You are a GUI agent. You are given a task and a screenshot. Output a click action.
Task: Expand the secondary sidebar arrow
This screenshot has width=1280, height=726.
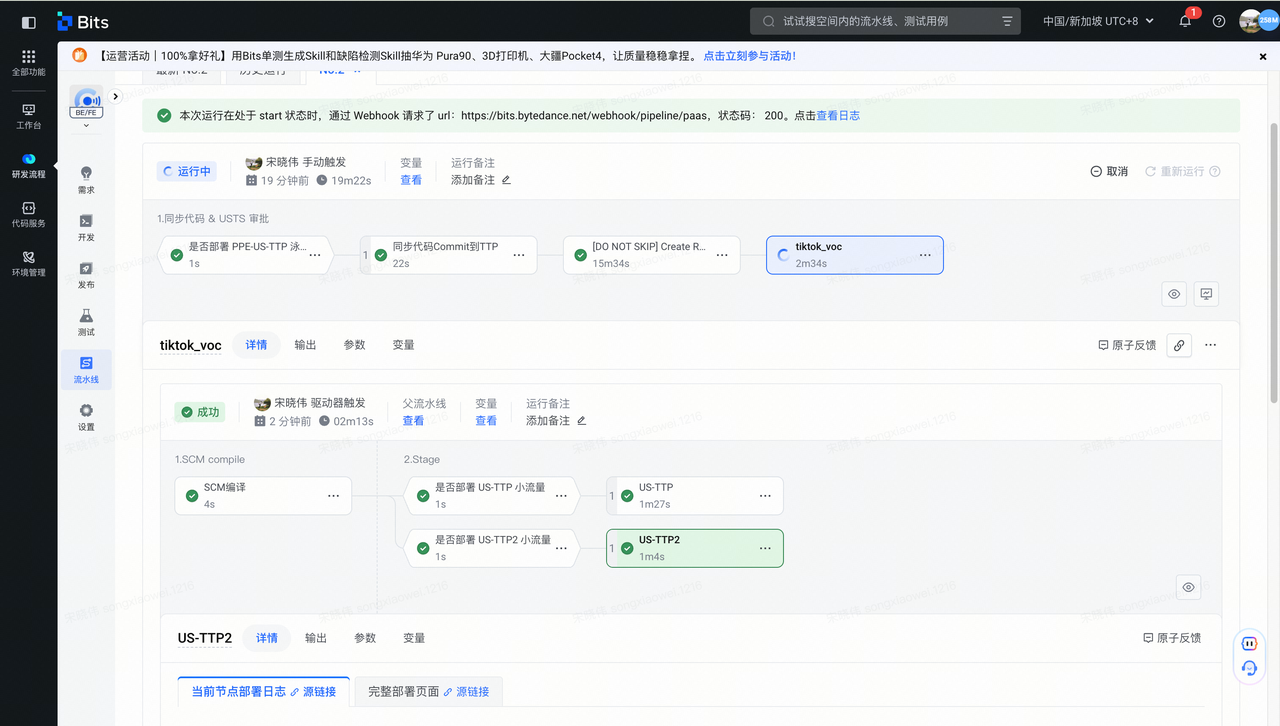pos(115,96)
